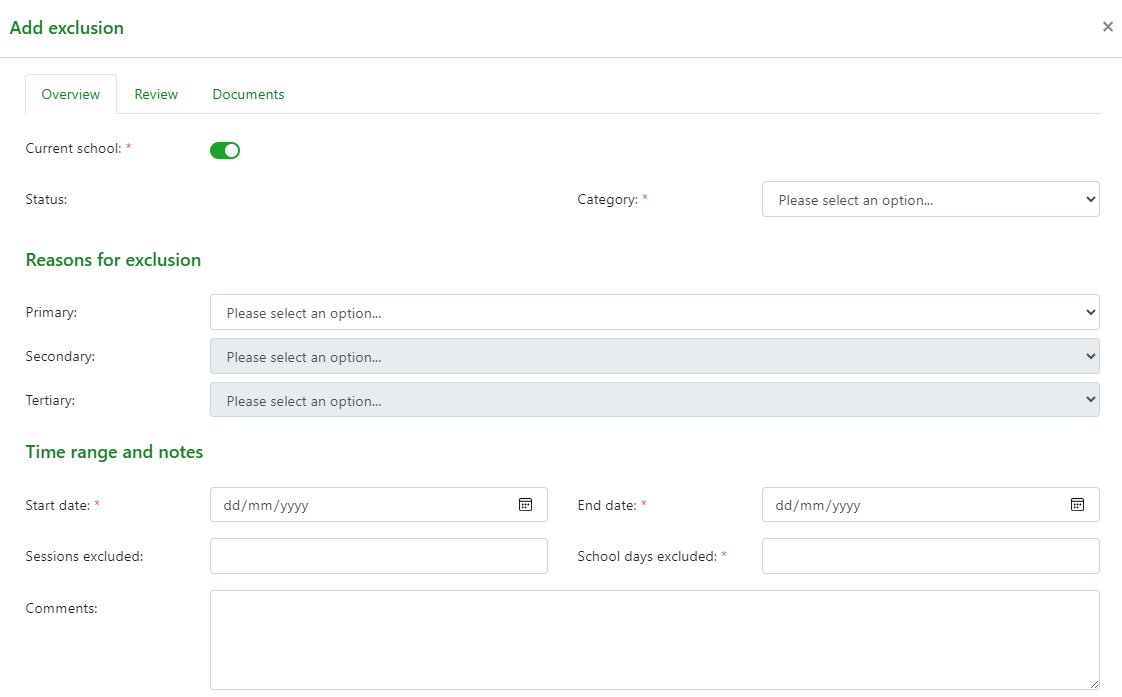
Task: Grab the Comments box resize handle
Action: pyautogui.click(x=1093, y=684)
